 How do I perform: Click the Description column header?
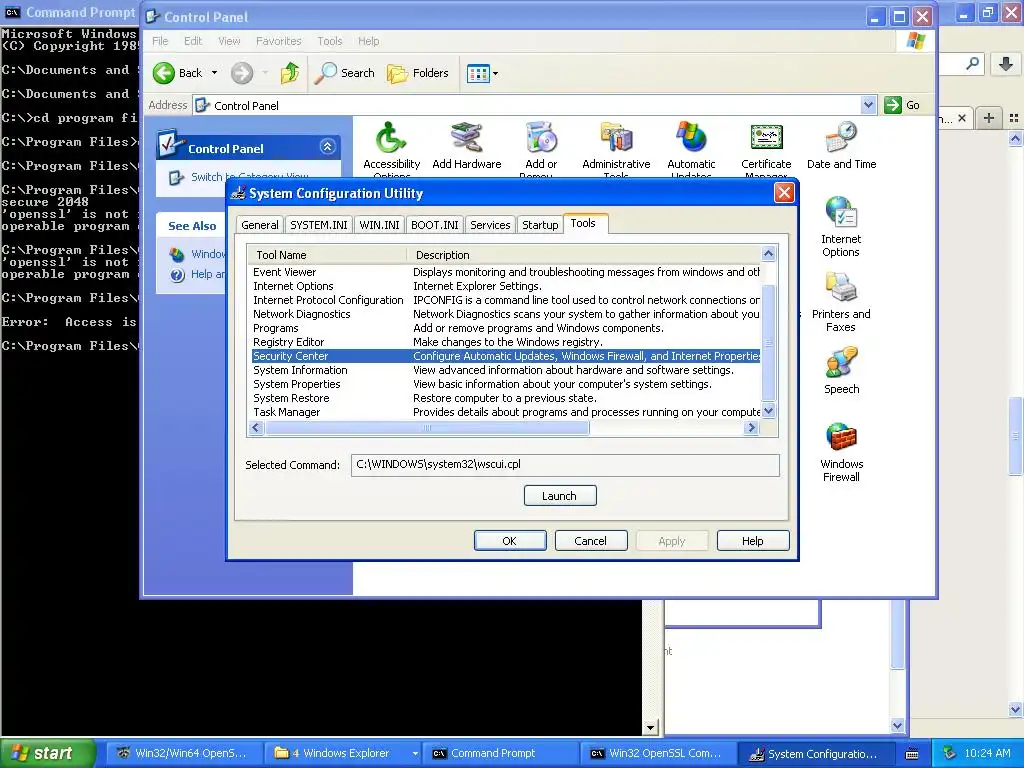coord(584,255)
